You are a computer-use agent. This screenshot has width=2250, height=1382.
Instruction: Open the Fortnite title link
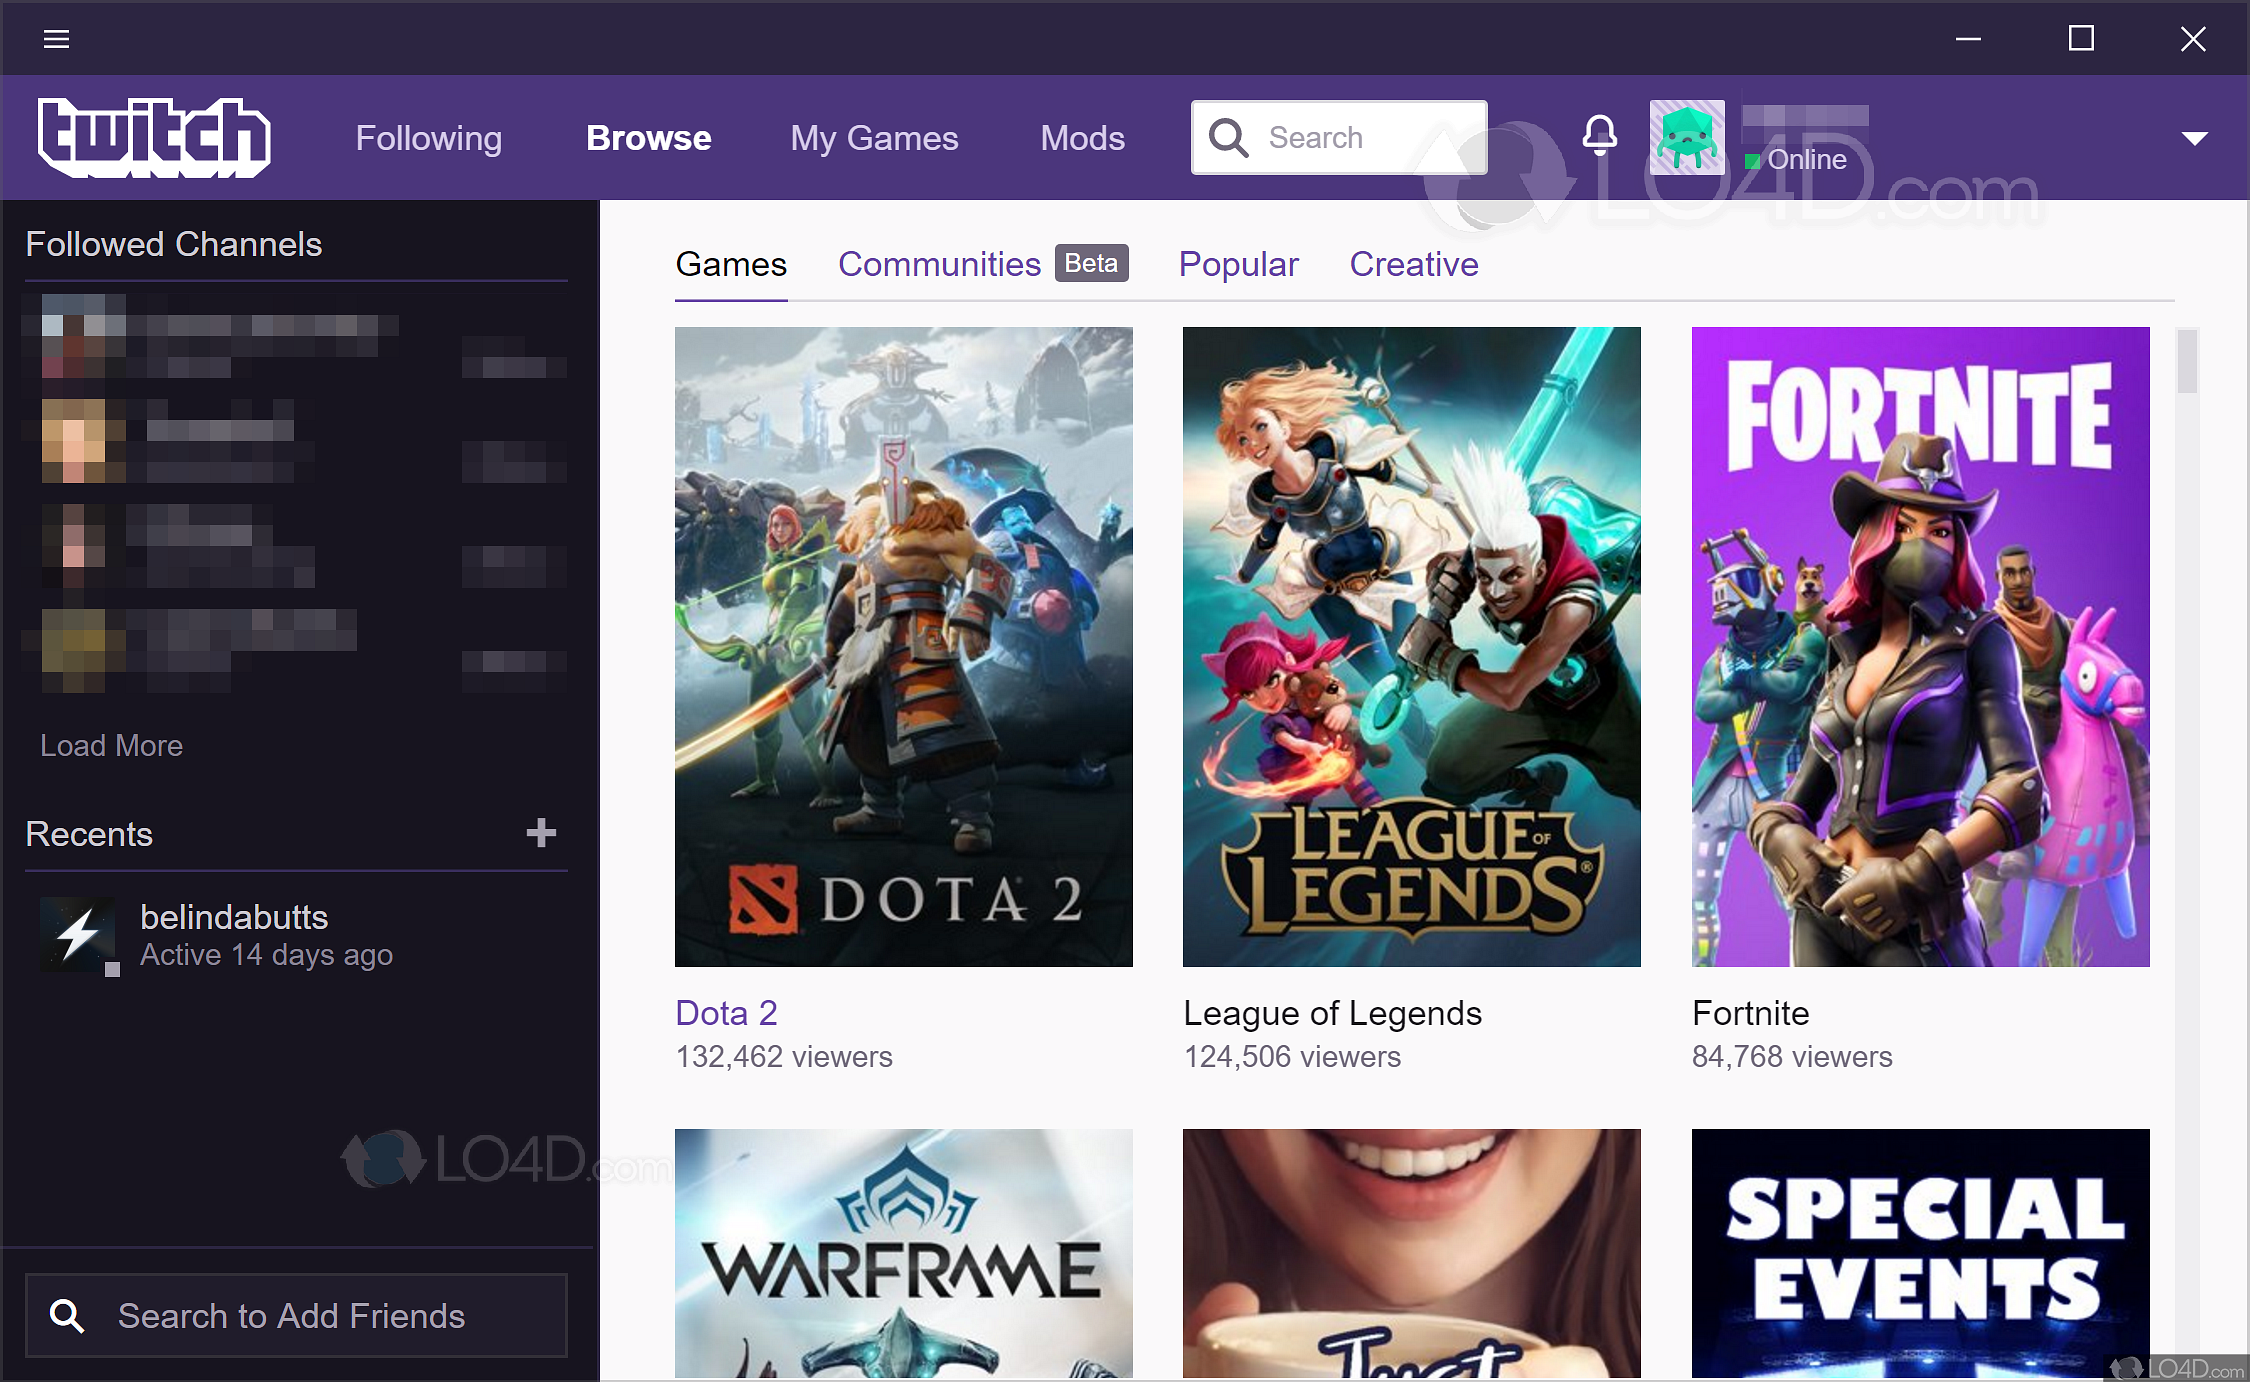coord(1750,1013)
